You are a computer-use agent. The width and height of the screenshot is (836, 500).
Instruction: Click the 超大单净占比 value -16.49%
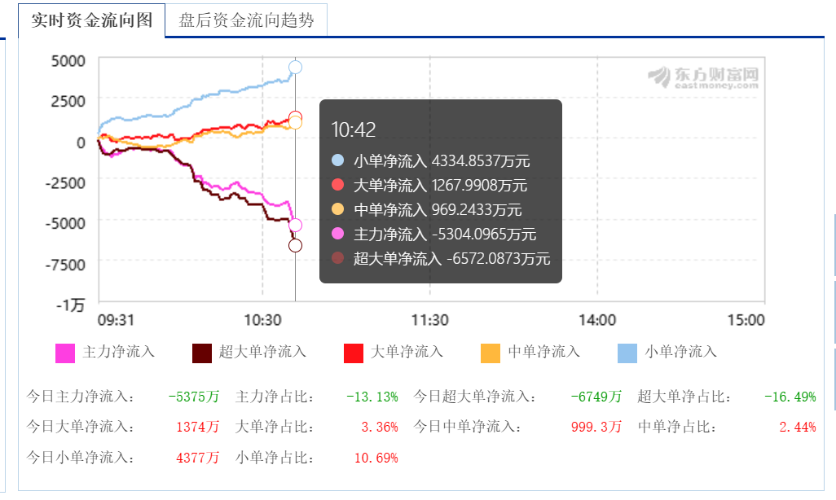coord(789,397)
